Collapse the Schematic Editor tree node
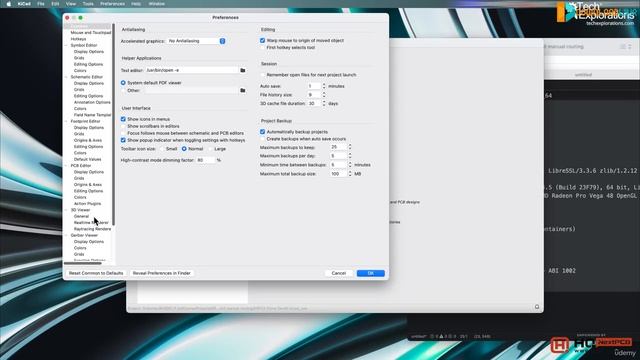This screenshot has width=640, height=360. pyautogui.click(x=67, y=77)
